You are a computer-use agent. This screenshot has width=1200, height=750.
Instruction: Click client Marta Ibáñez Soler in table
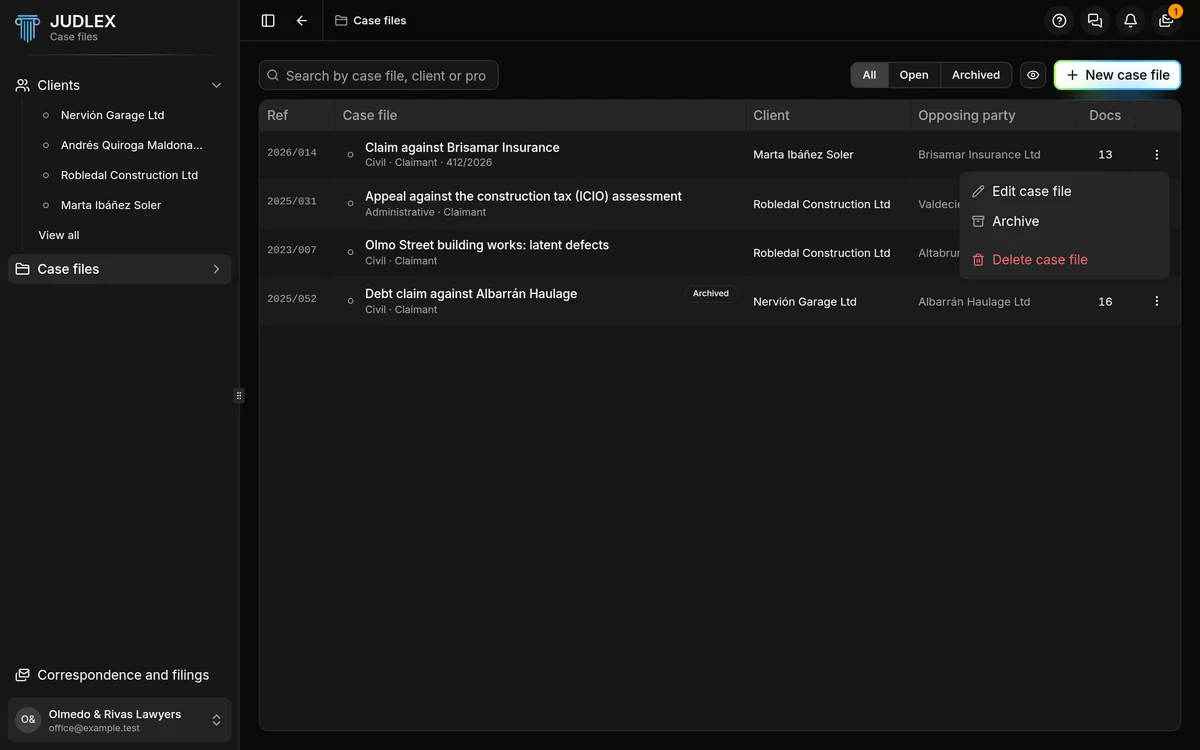pyautogui.click(x=803, y=155)
